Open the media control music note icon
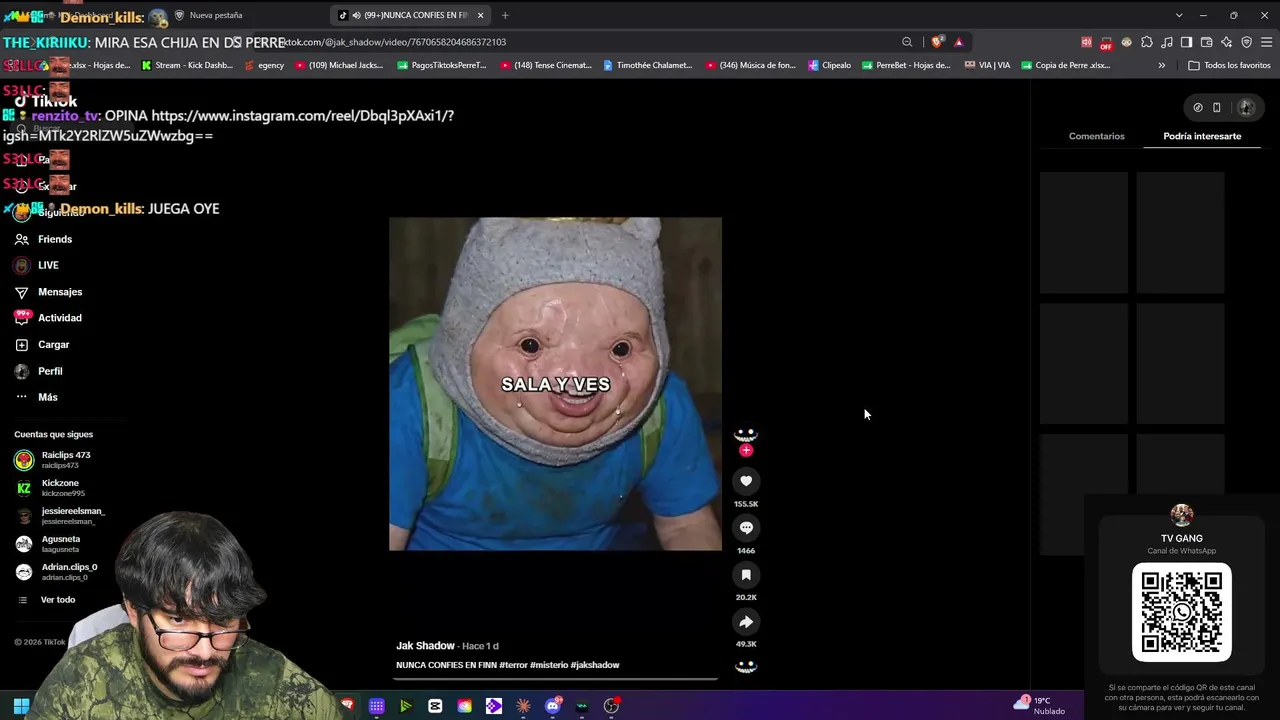 (x=1167, y=42)
